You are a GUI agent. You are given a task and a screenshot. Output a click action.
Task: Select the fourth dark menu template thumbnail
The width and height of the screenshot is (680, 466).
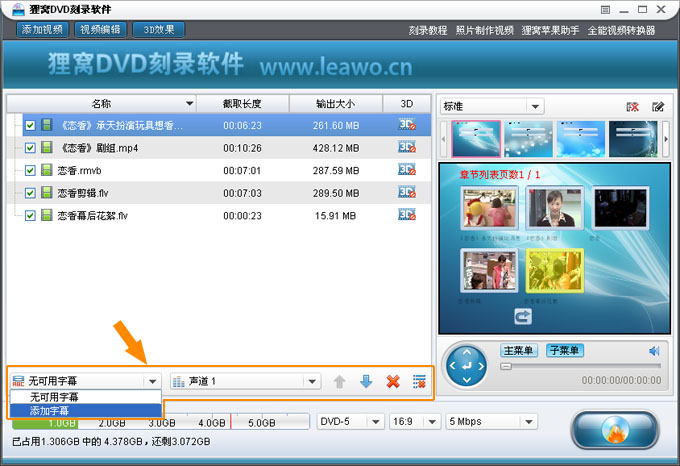633,139
